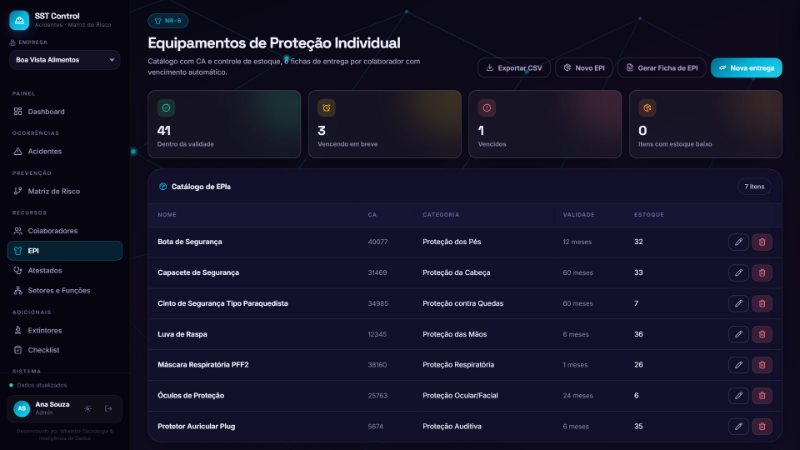Click Gerar Ficha de EPI button
This screenshot has width=800, height=450.
662,68
